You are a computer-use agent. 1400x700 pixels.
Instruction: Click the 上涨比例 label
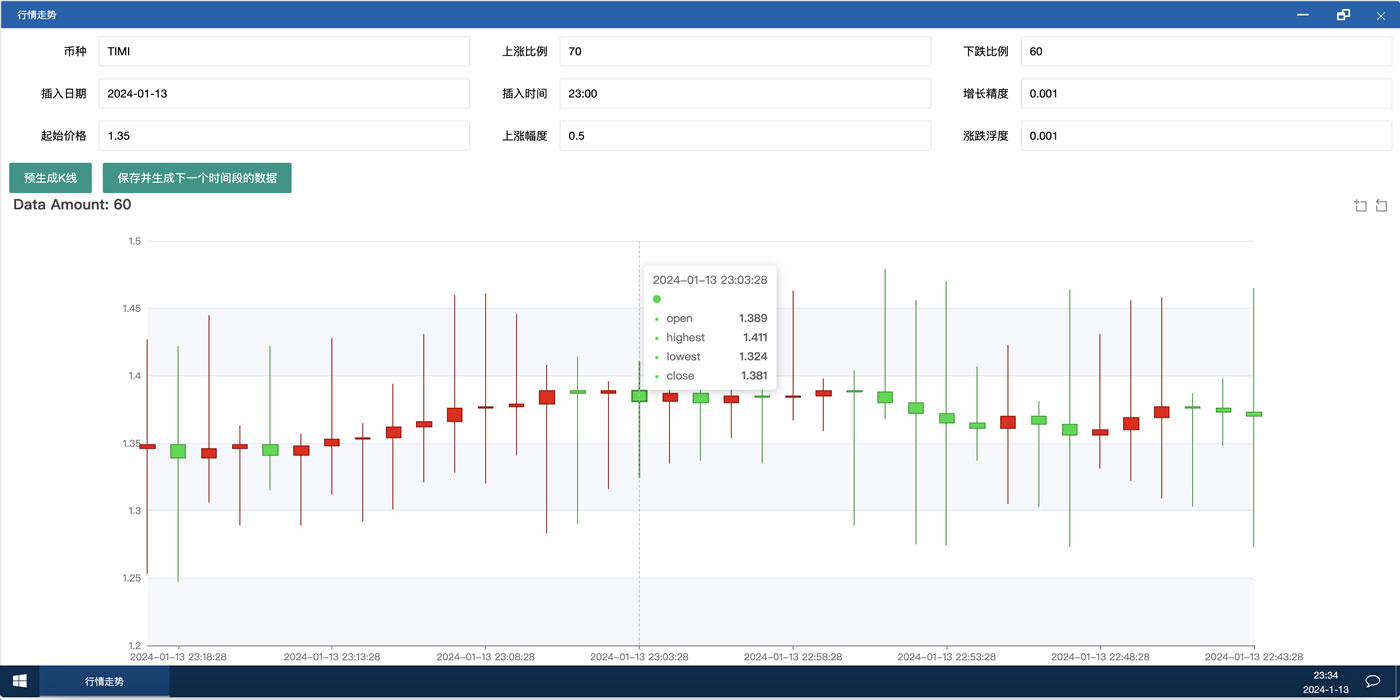(x=524, y=51)
